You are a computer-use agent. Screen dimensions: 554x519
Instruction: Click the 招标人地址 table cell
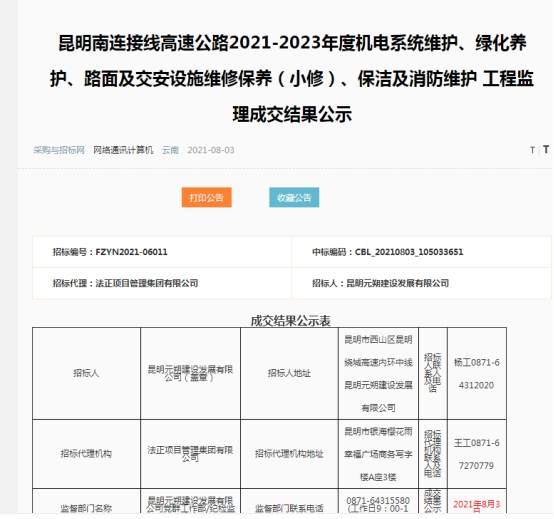(289, 373)
